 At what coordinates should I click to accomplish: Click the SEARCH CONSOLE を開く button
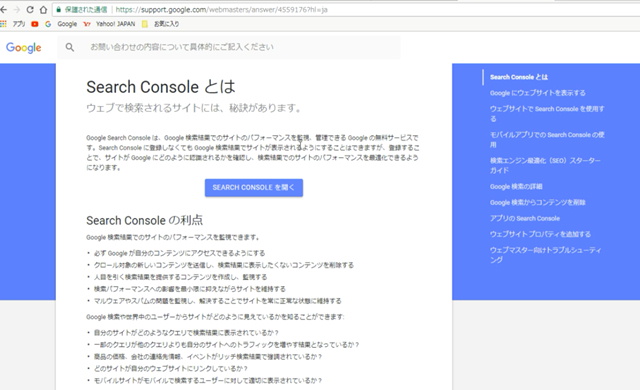[253, 188]
